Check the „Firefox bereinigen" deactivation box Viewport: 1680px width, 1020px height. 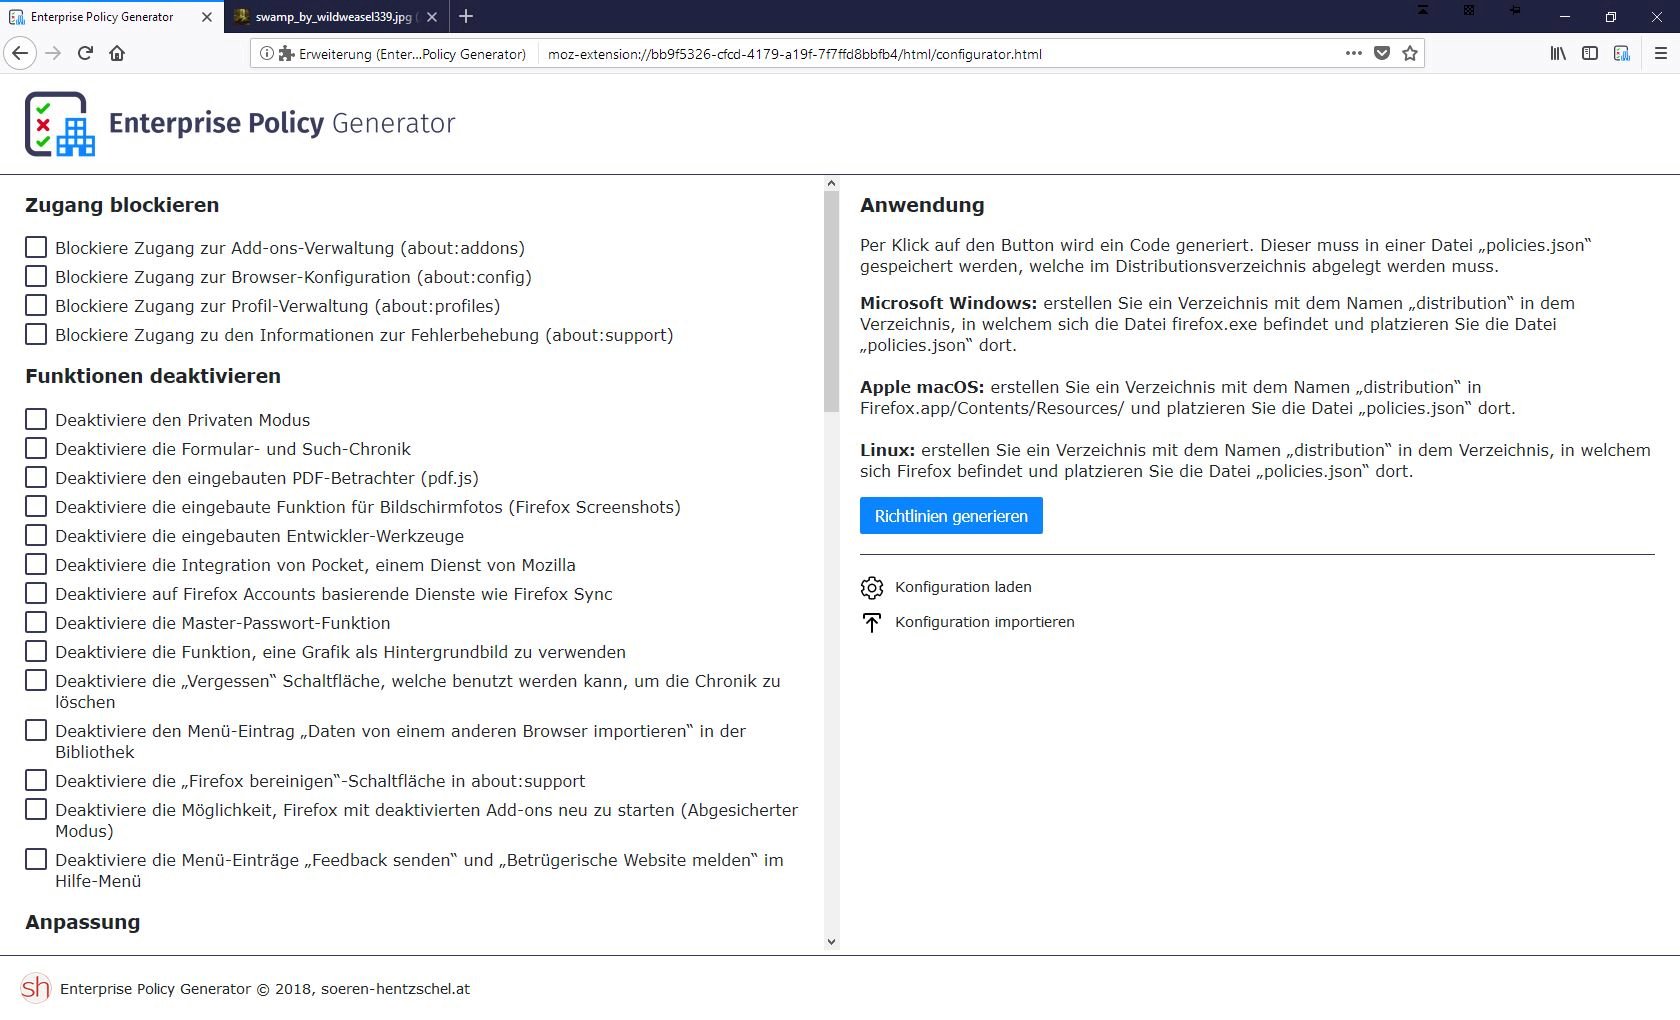[x=36, y=780]
